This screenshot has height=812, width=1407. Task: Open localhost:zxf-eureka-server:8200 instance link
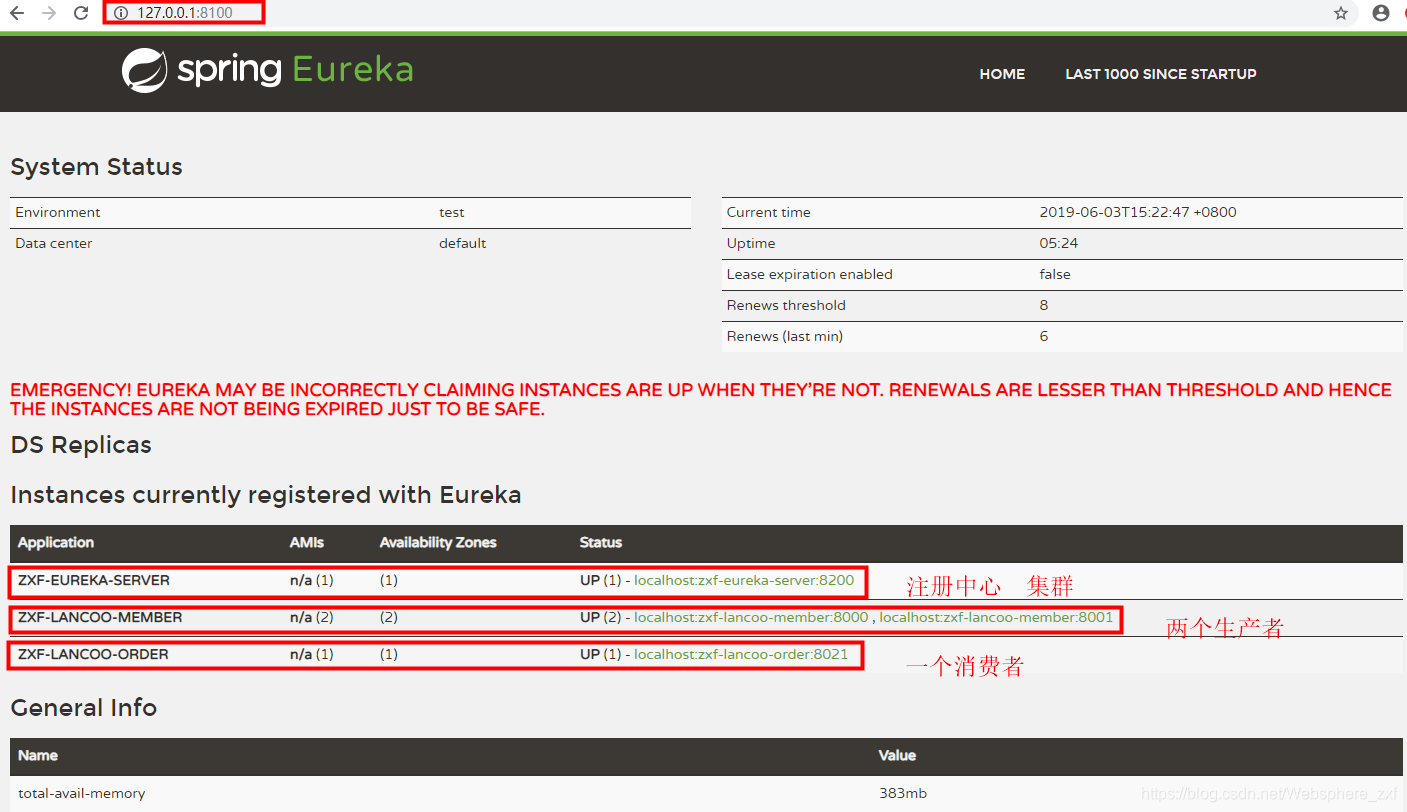pyautogui.click(x=744, y=580)
